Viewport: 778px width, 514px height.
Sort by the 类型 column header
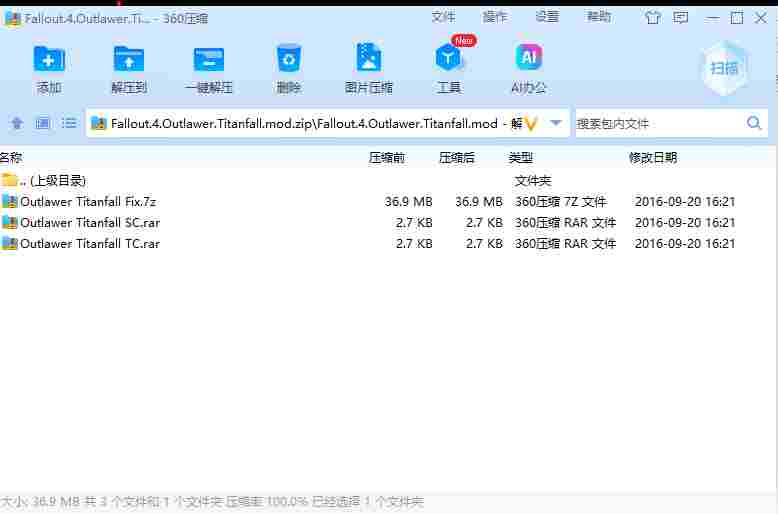point(520,158)
